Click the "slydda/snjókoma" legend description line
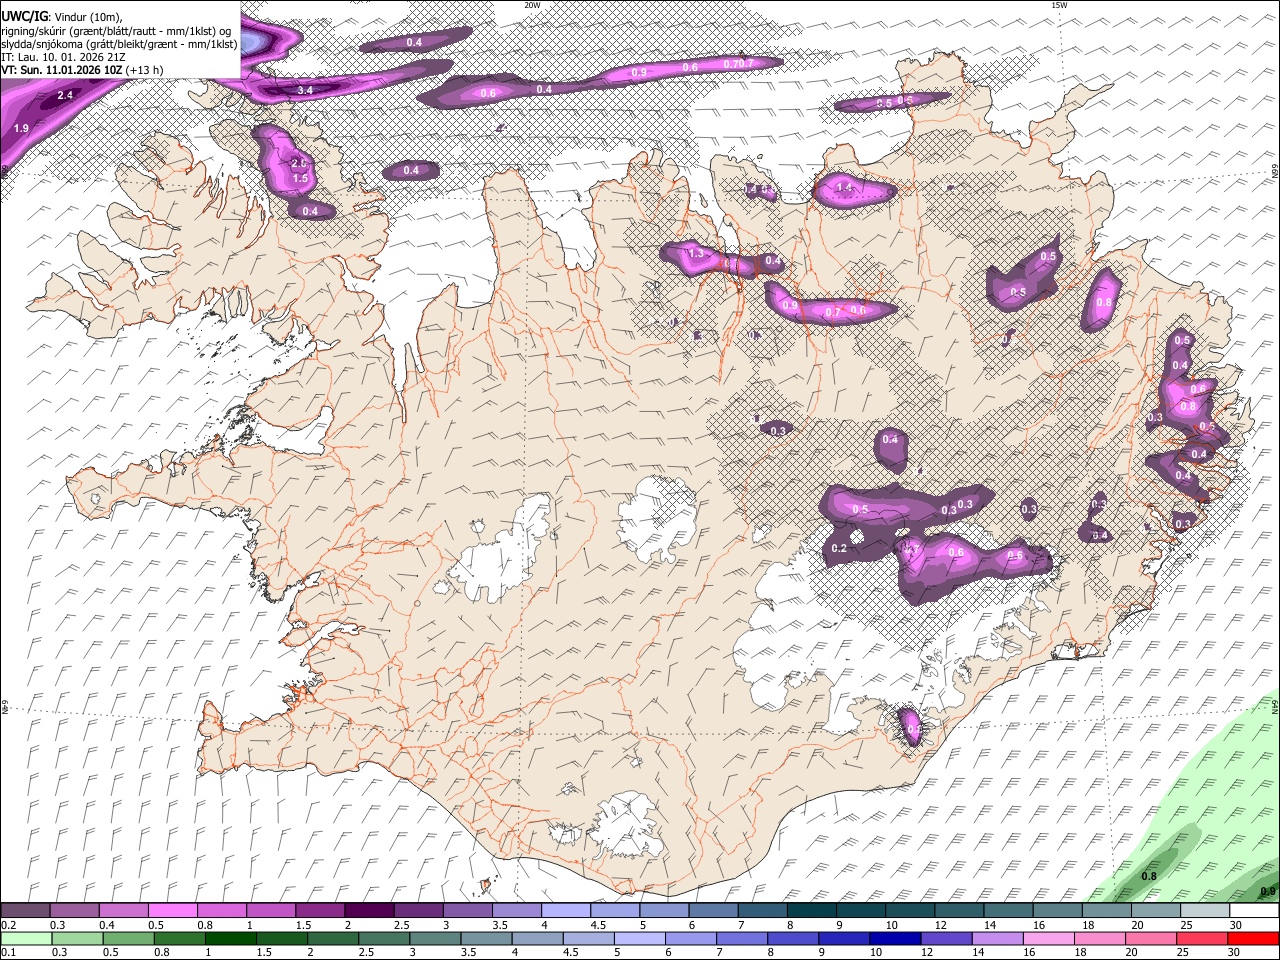This screenshot has height=960, width=1280. pos(119,43)
